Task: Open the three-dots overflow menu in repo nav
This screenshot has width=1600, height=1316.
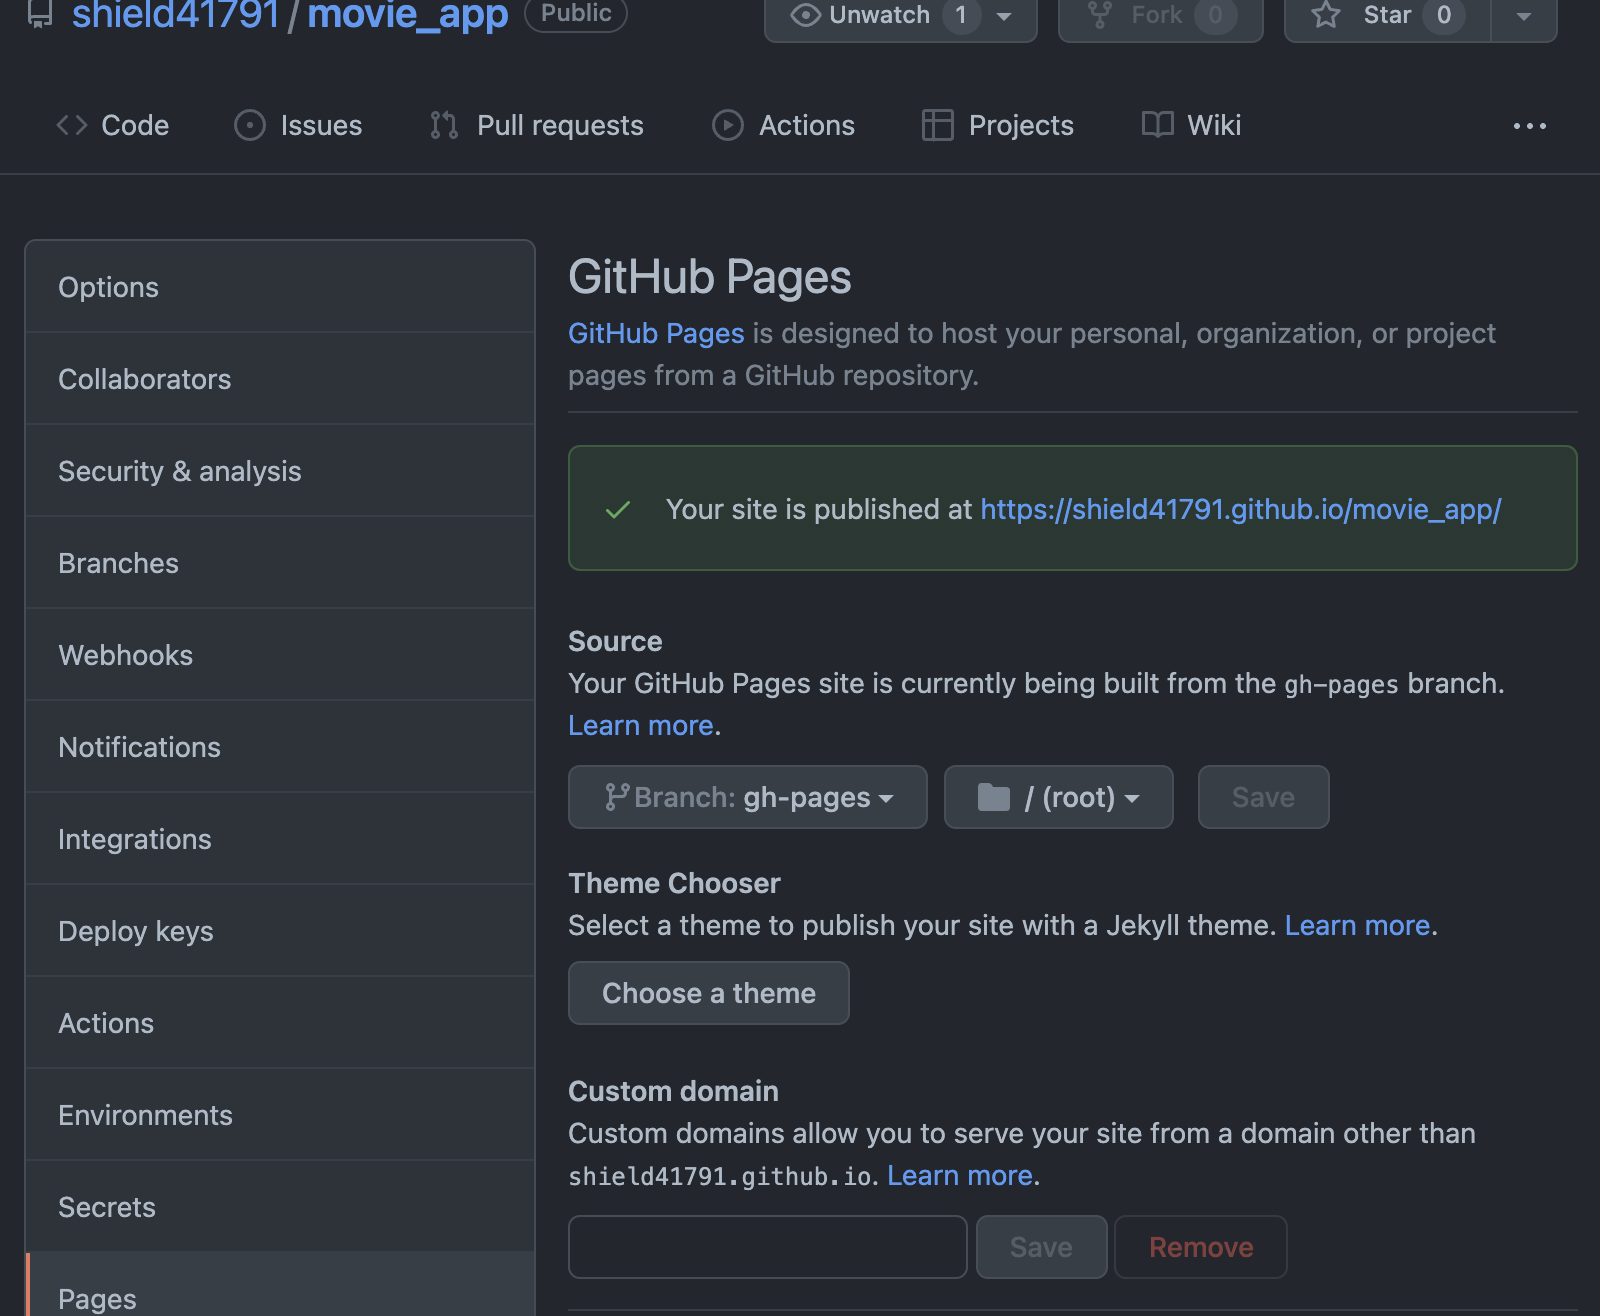Action: pyautogui.click(x=1529, y=126)
